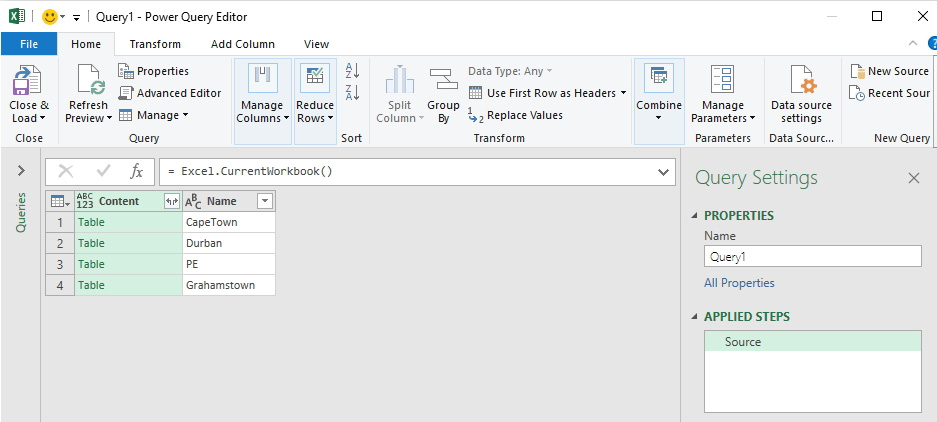Click Recent Sources
The width and height of the screenshot is (937, 422).
(889, 93)
